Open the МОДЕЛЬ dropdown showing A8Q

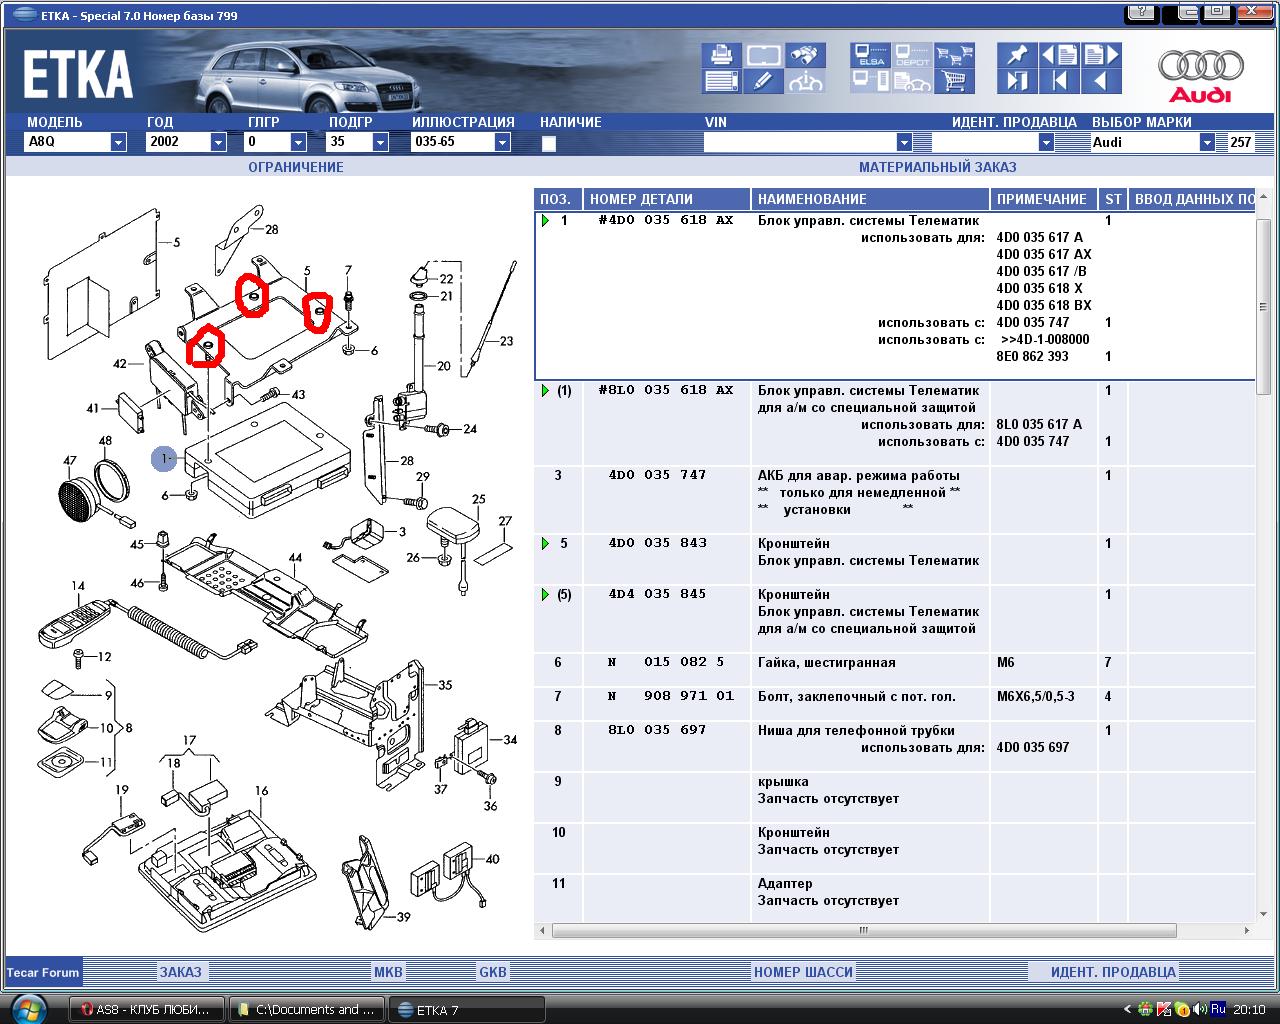tap(118, 142)
